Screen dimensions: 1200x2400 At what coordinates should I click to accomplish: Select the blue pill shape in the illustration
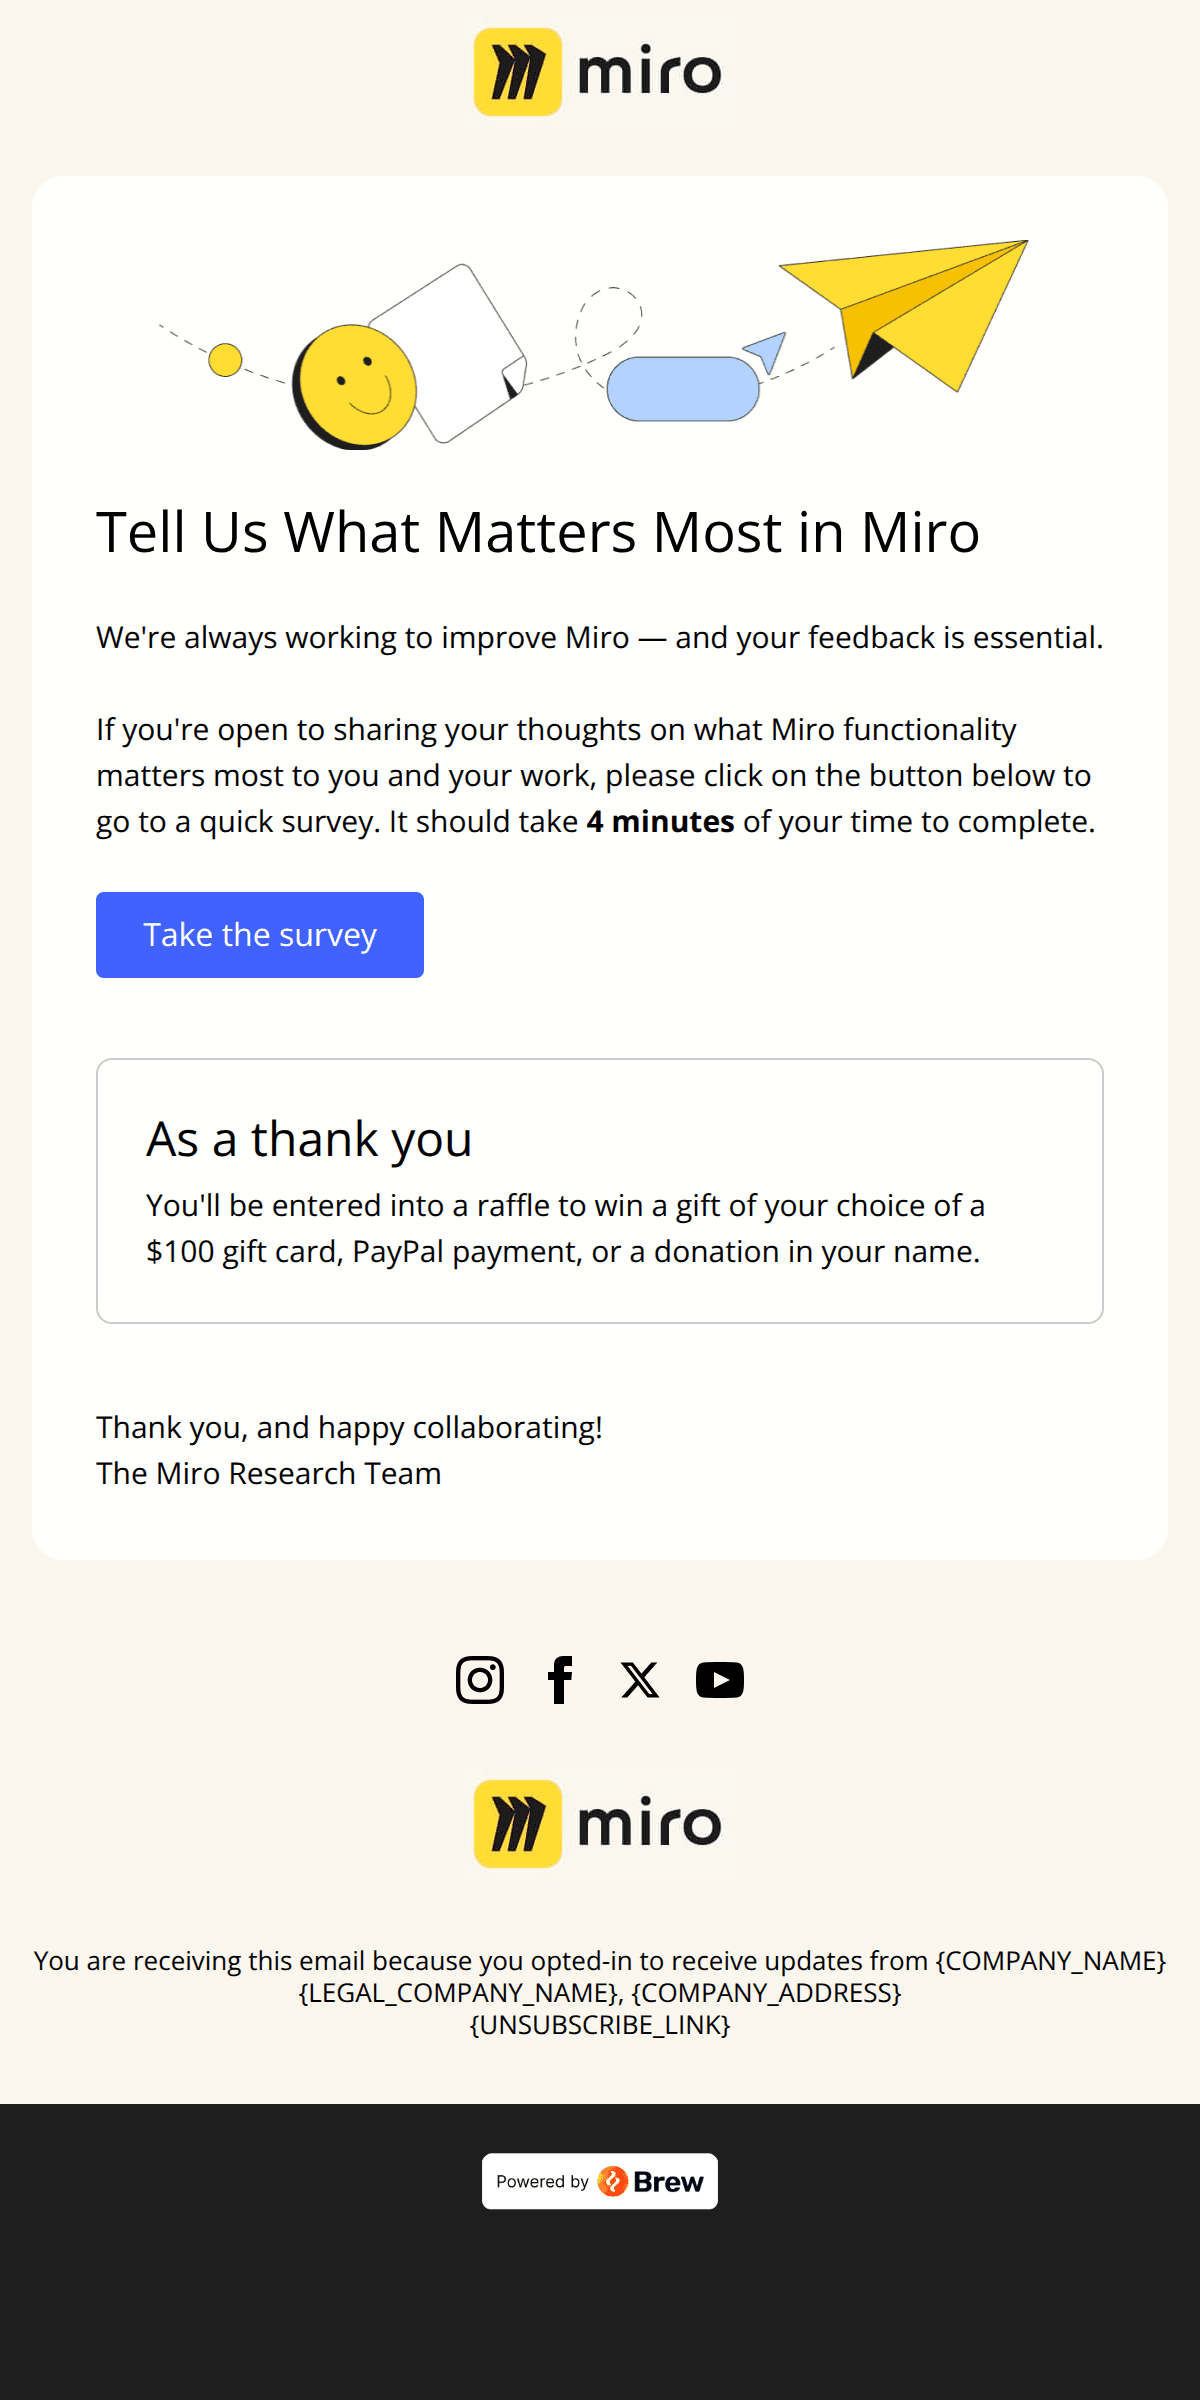click(685, 390)
